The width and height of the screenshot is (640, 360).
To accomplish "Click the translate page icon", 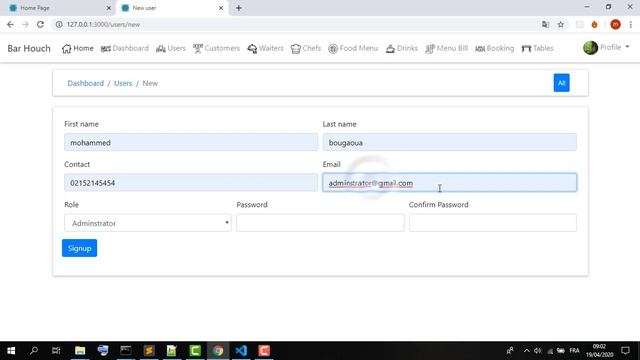I will pos(545,24).
